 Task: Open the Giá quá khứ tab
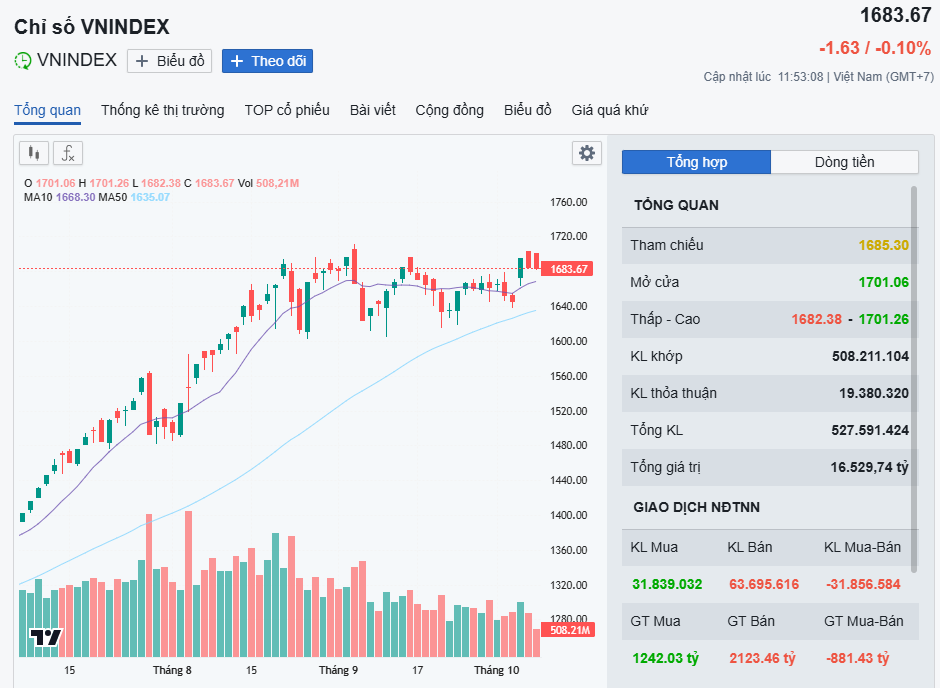[610, 110]
